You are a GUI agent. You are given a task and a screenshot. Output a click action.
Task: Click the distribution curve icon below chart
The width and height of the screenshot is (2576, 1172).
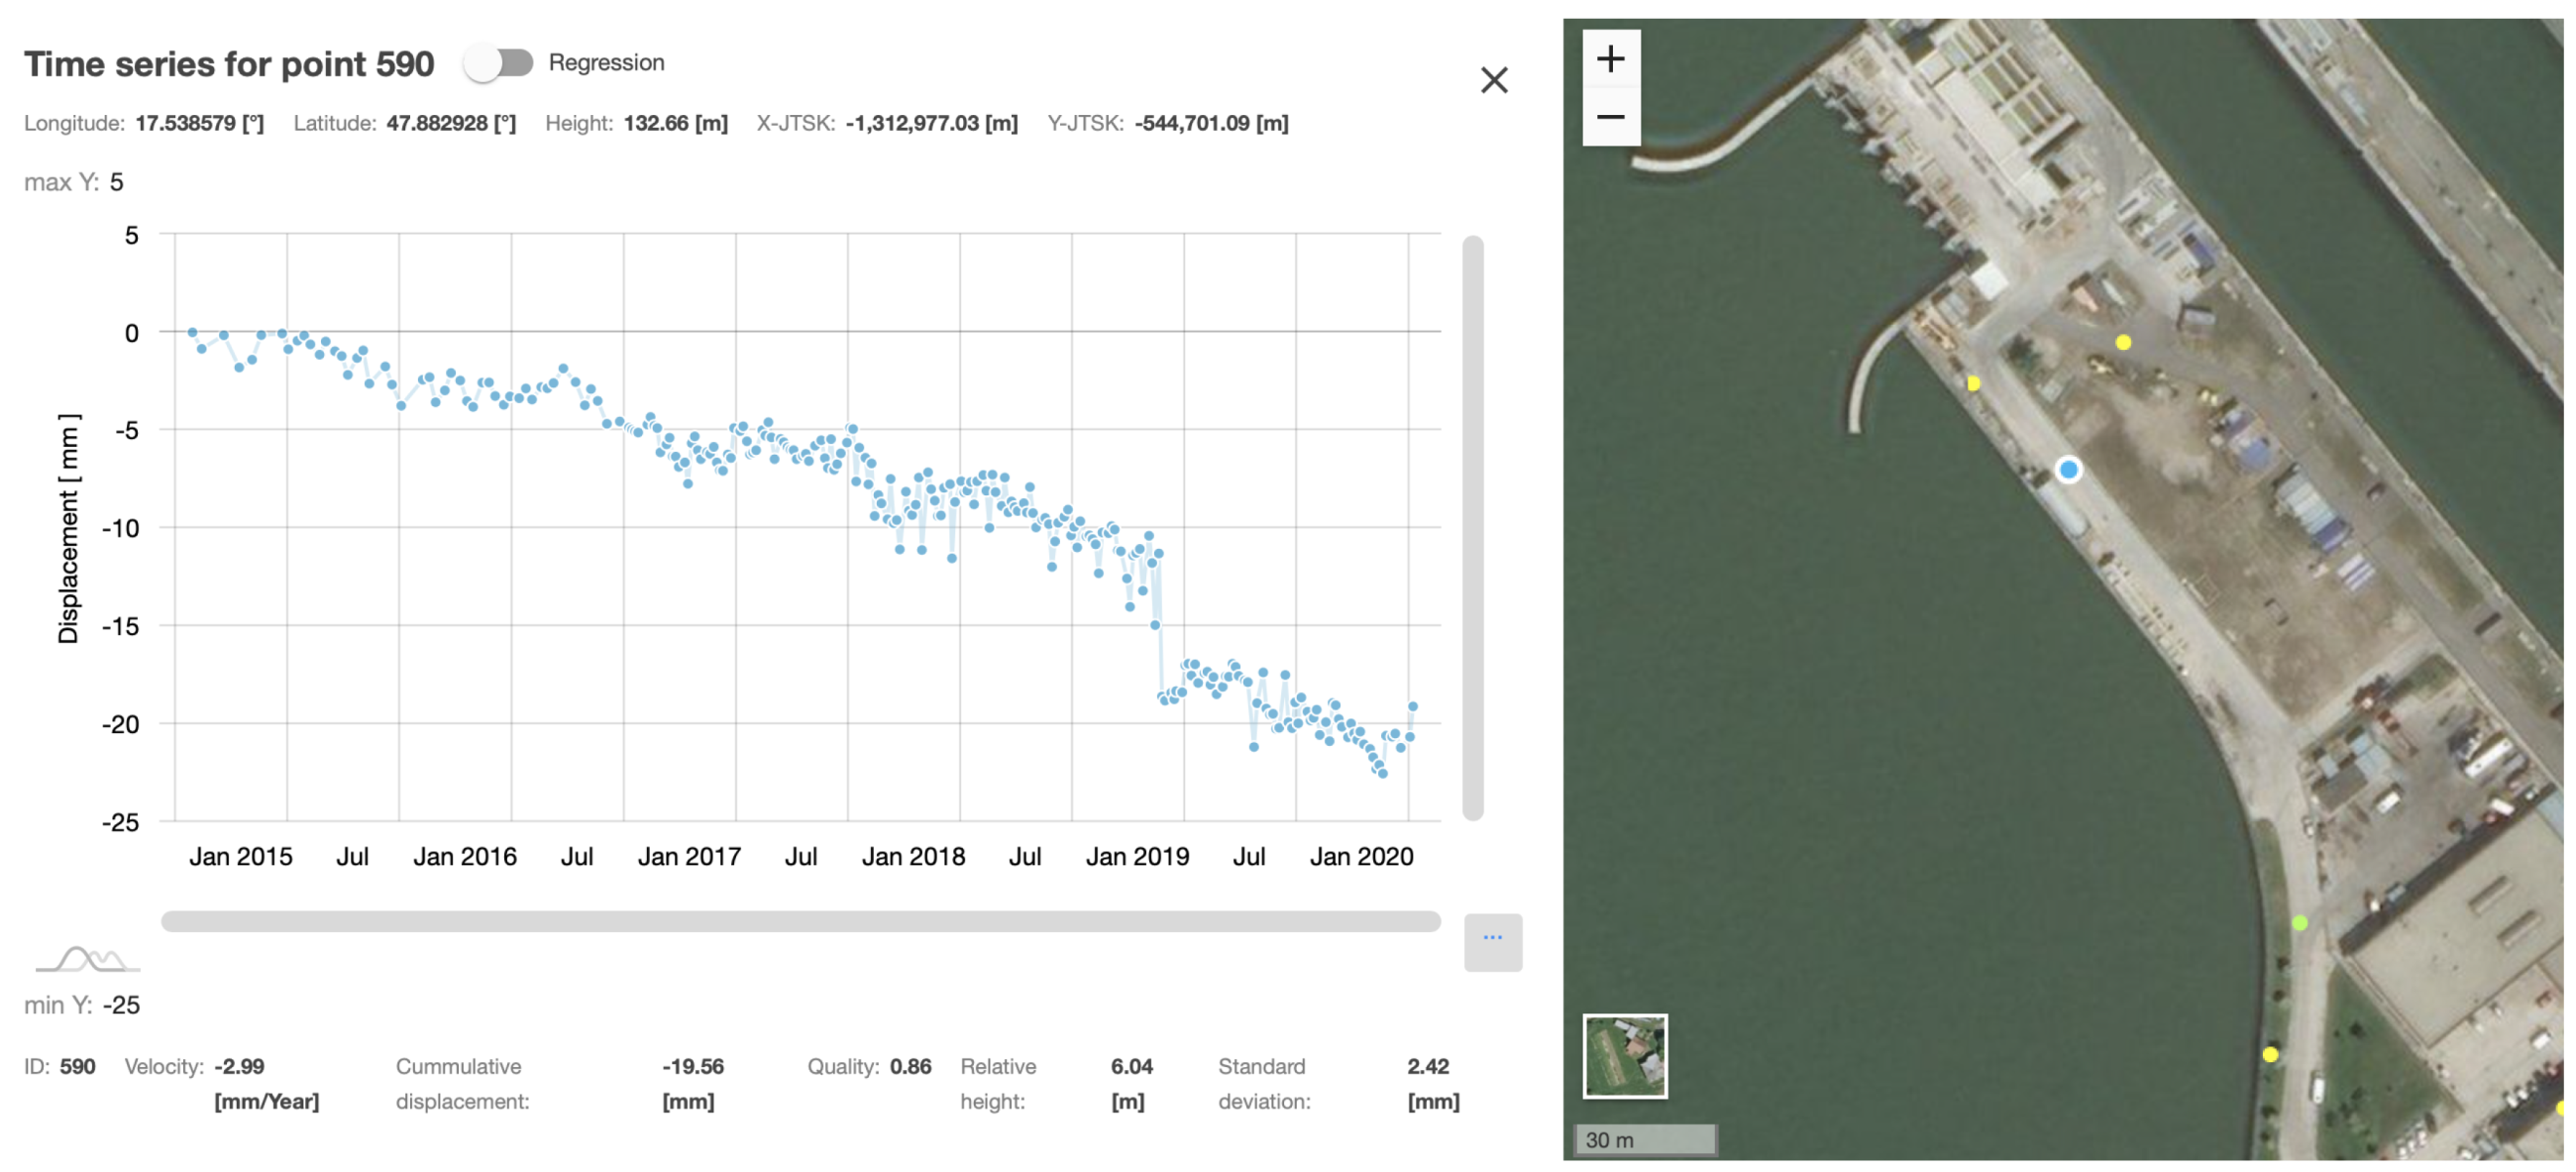click(88, 960)
